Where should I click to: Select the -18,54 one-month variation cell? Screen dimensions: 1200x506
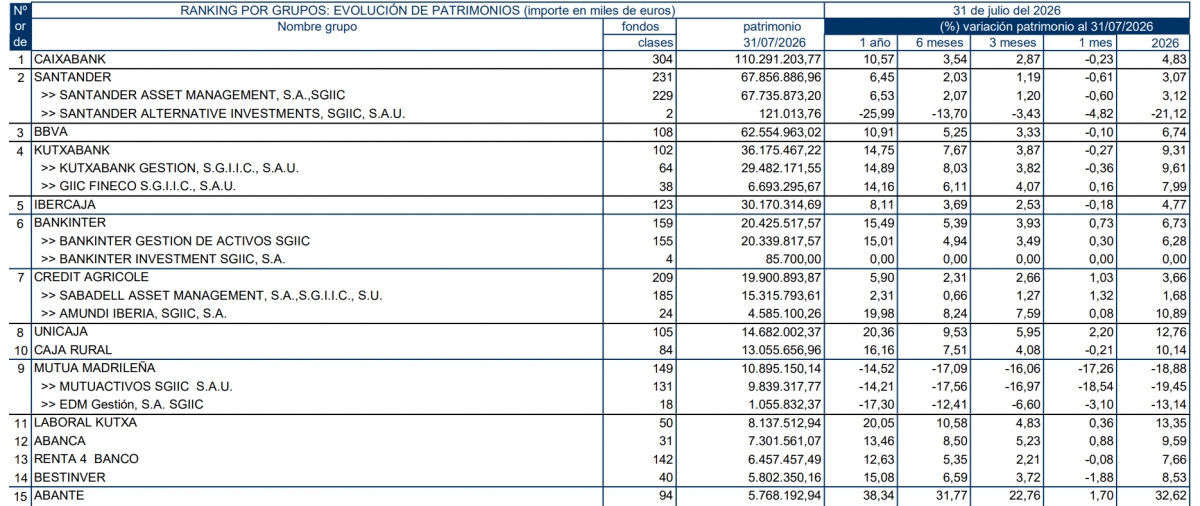(x=1097, y=386)
